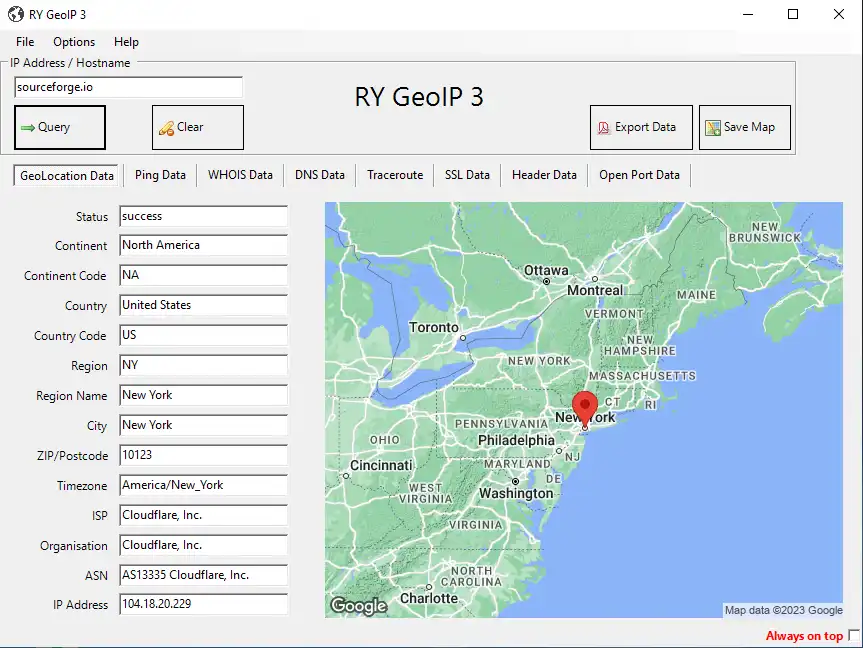Click the WEST VIRGINIA label on the map
This screenshot has width=863, height=648.
425,493
